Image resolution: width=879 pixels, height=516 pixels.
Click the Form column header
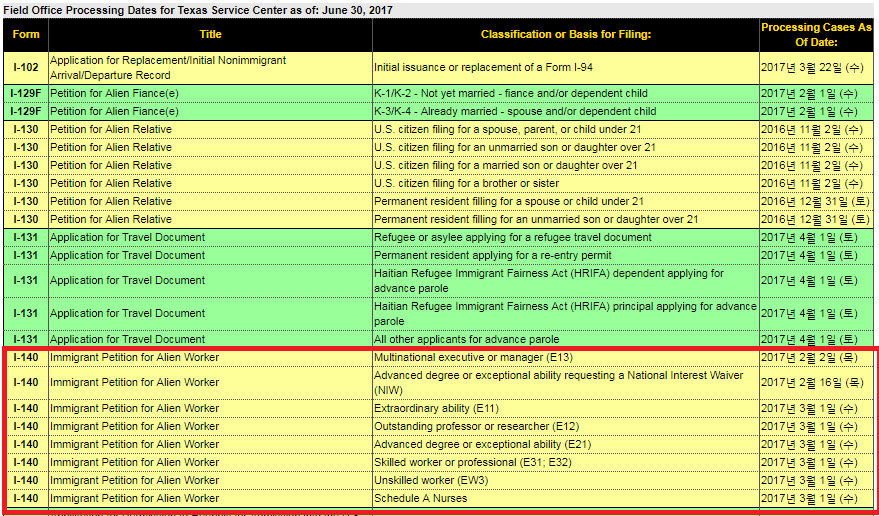(26, 34)
